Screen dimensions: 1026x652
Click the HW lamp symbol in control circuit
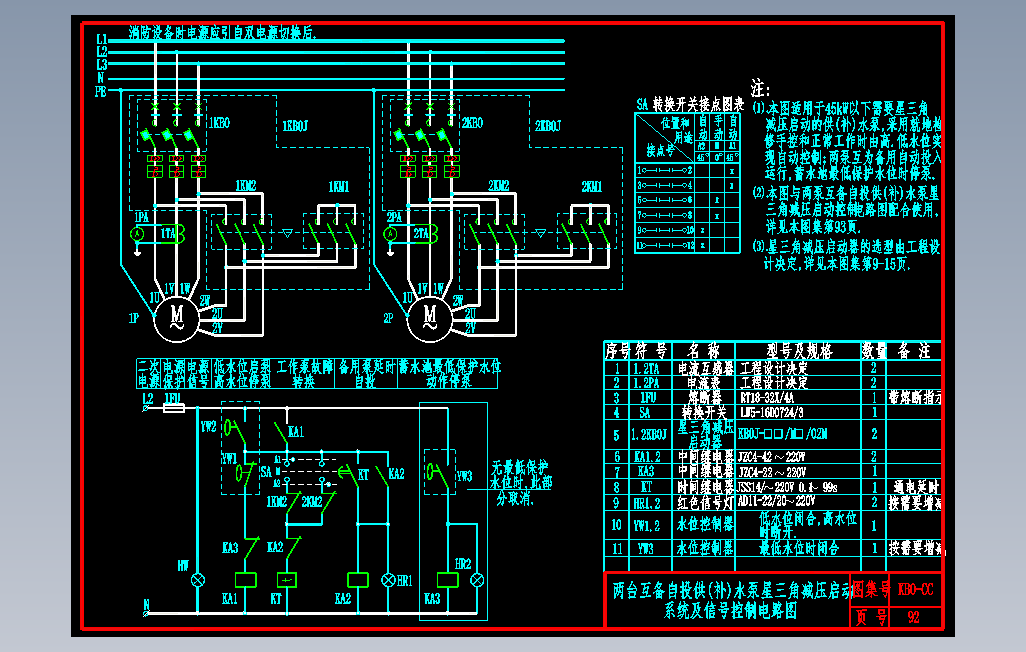pyautogui.click(x=198, y=580)
